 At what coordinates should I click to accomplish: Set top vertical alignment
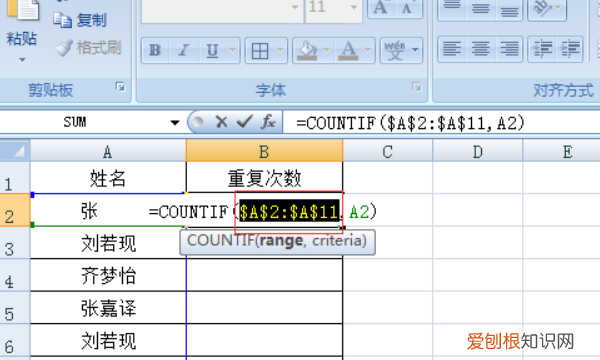point(452,8)
